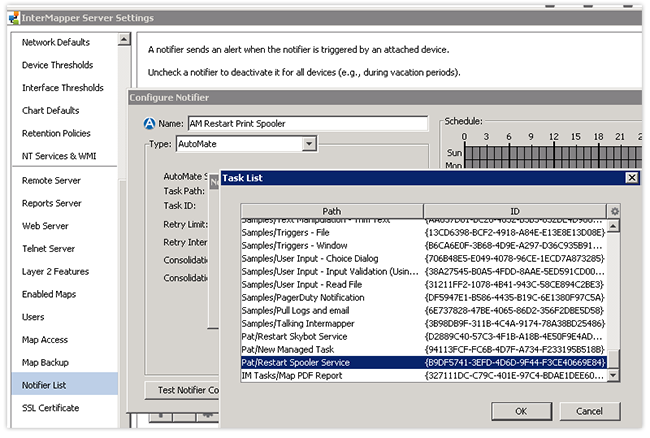Image resolution: width=650 pixels, height=438 pixels.
Task: Edit the Name field 'AM Restart Print Spooler'
Action: [308, 123]
